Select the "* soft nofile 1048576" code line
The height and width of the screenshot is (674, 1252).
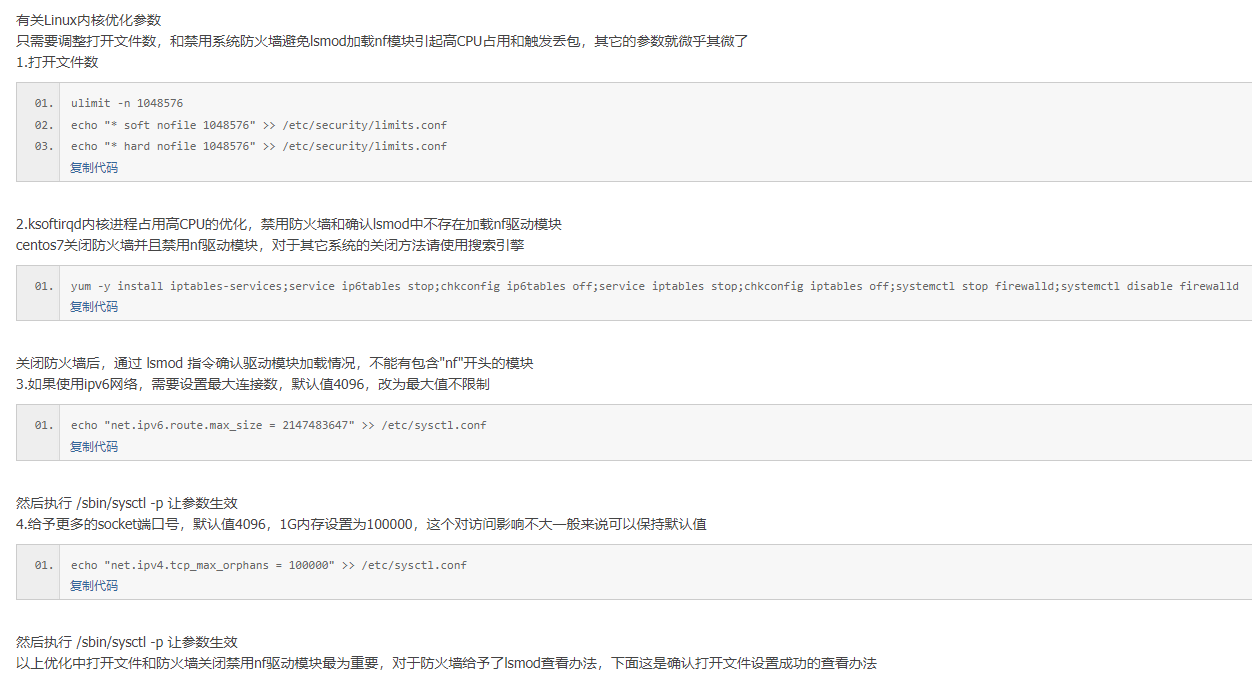click(x=259, y=126)
